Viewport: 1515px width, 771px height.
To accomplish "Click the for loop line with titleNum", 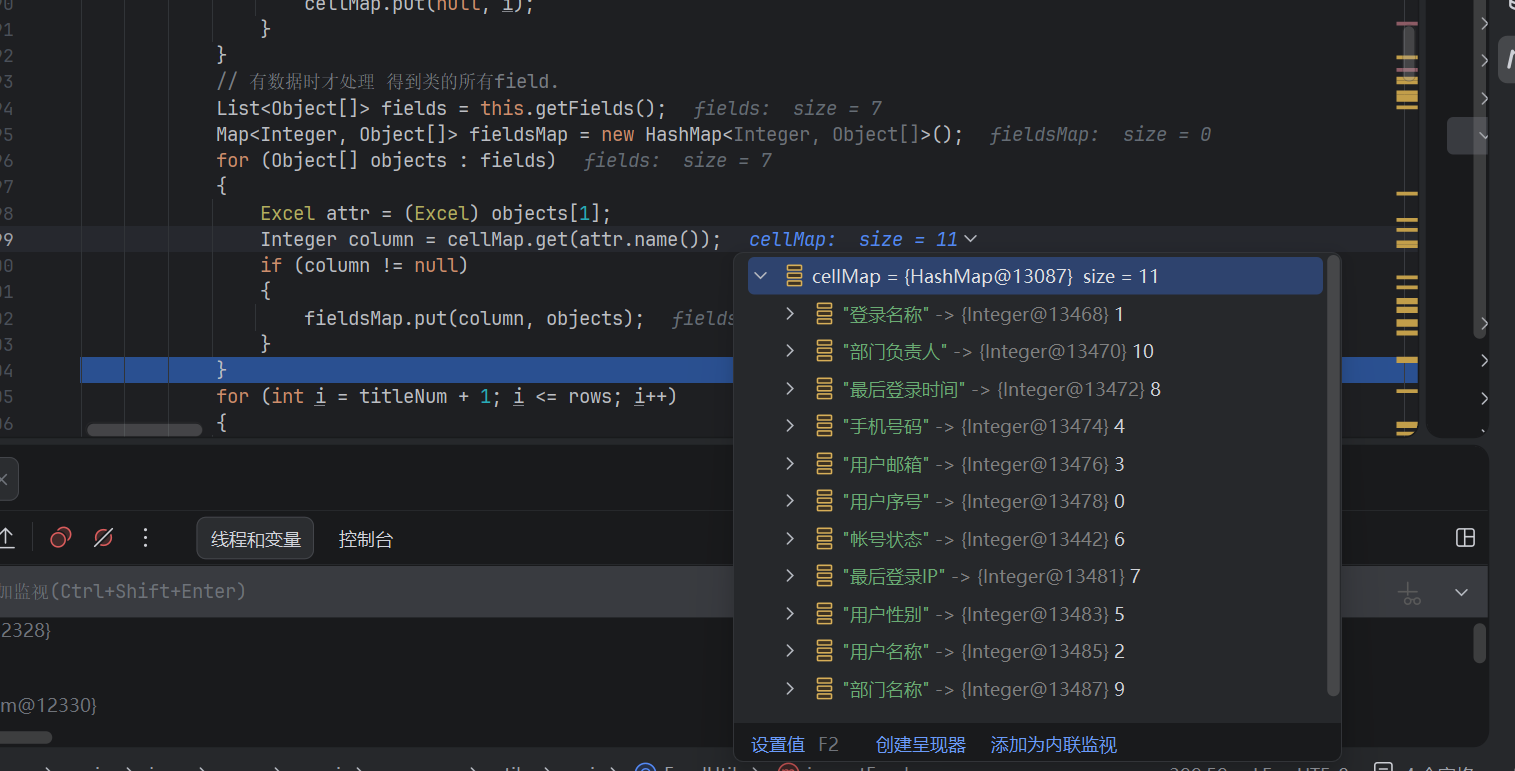I will pyautogui.click(x=446, y=396).
